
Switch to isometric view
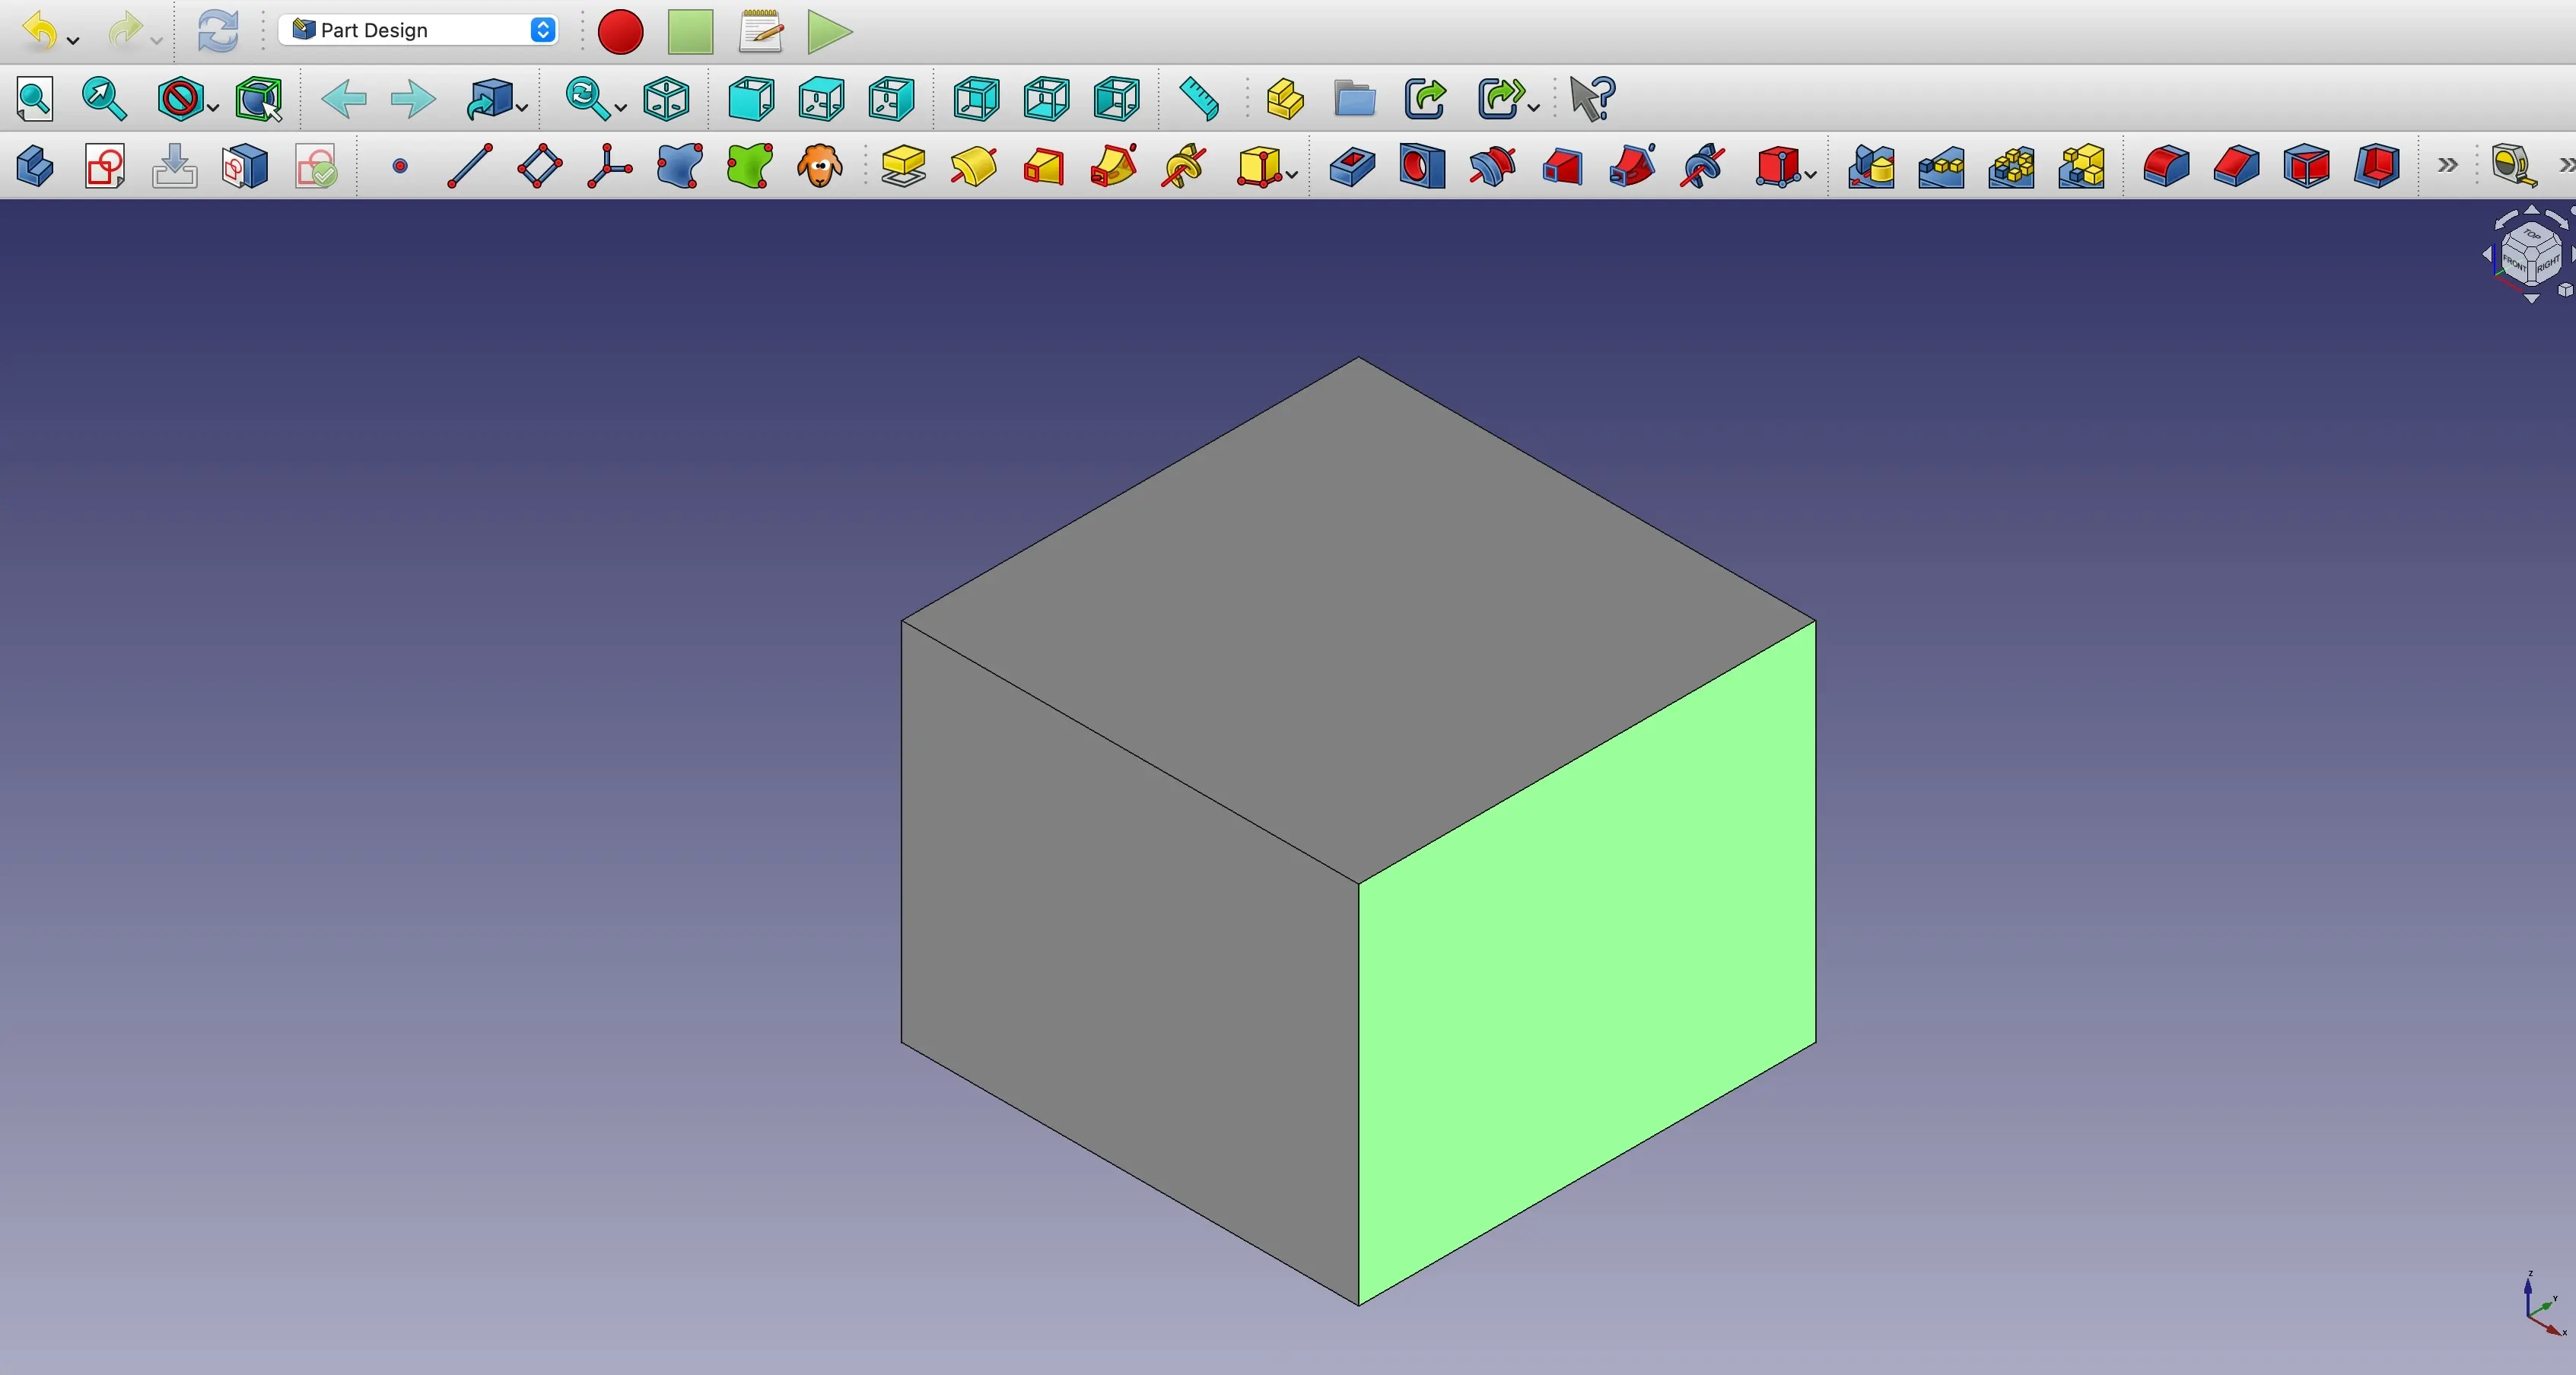pos(664,99)
